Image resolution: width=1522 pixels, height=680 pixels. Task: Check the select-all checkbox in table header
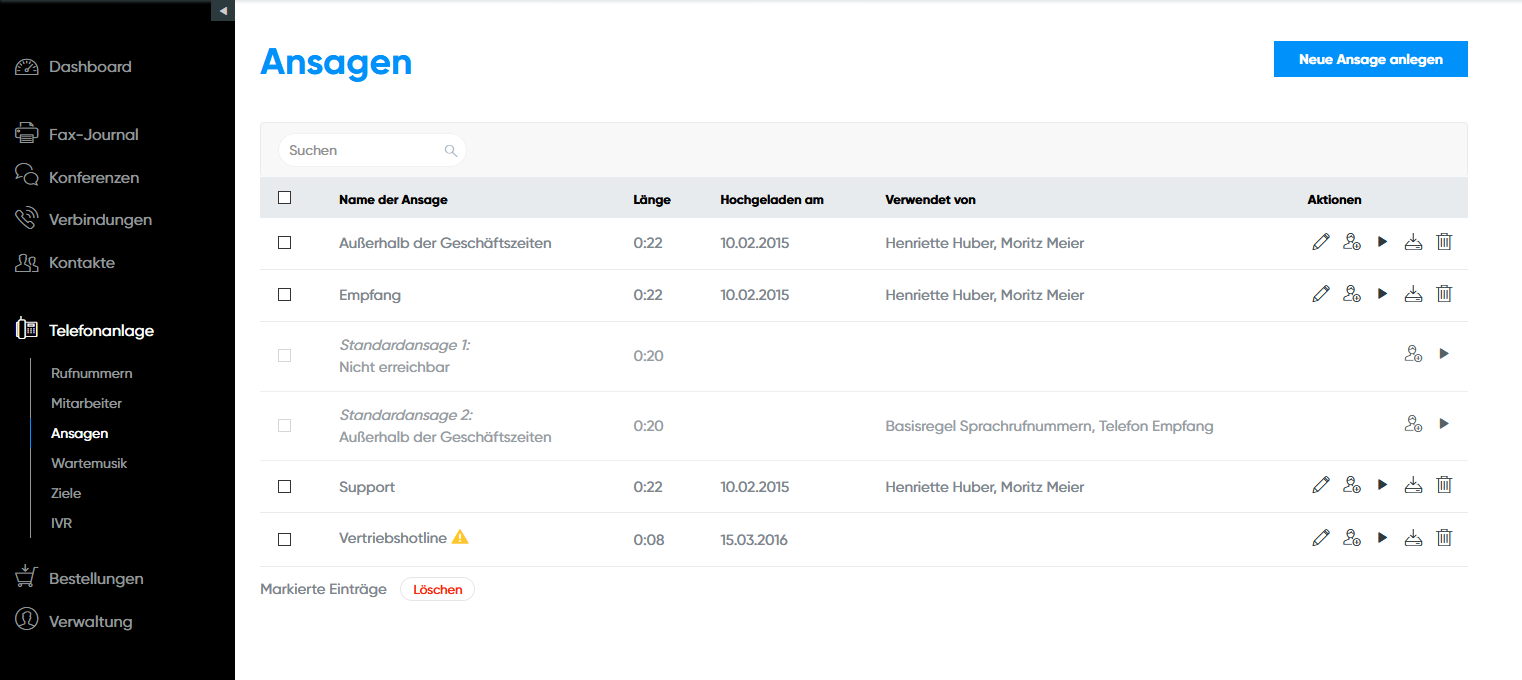point(285,198)
